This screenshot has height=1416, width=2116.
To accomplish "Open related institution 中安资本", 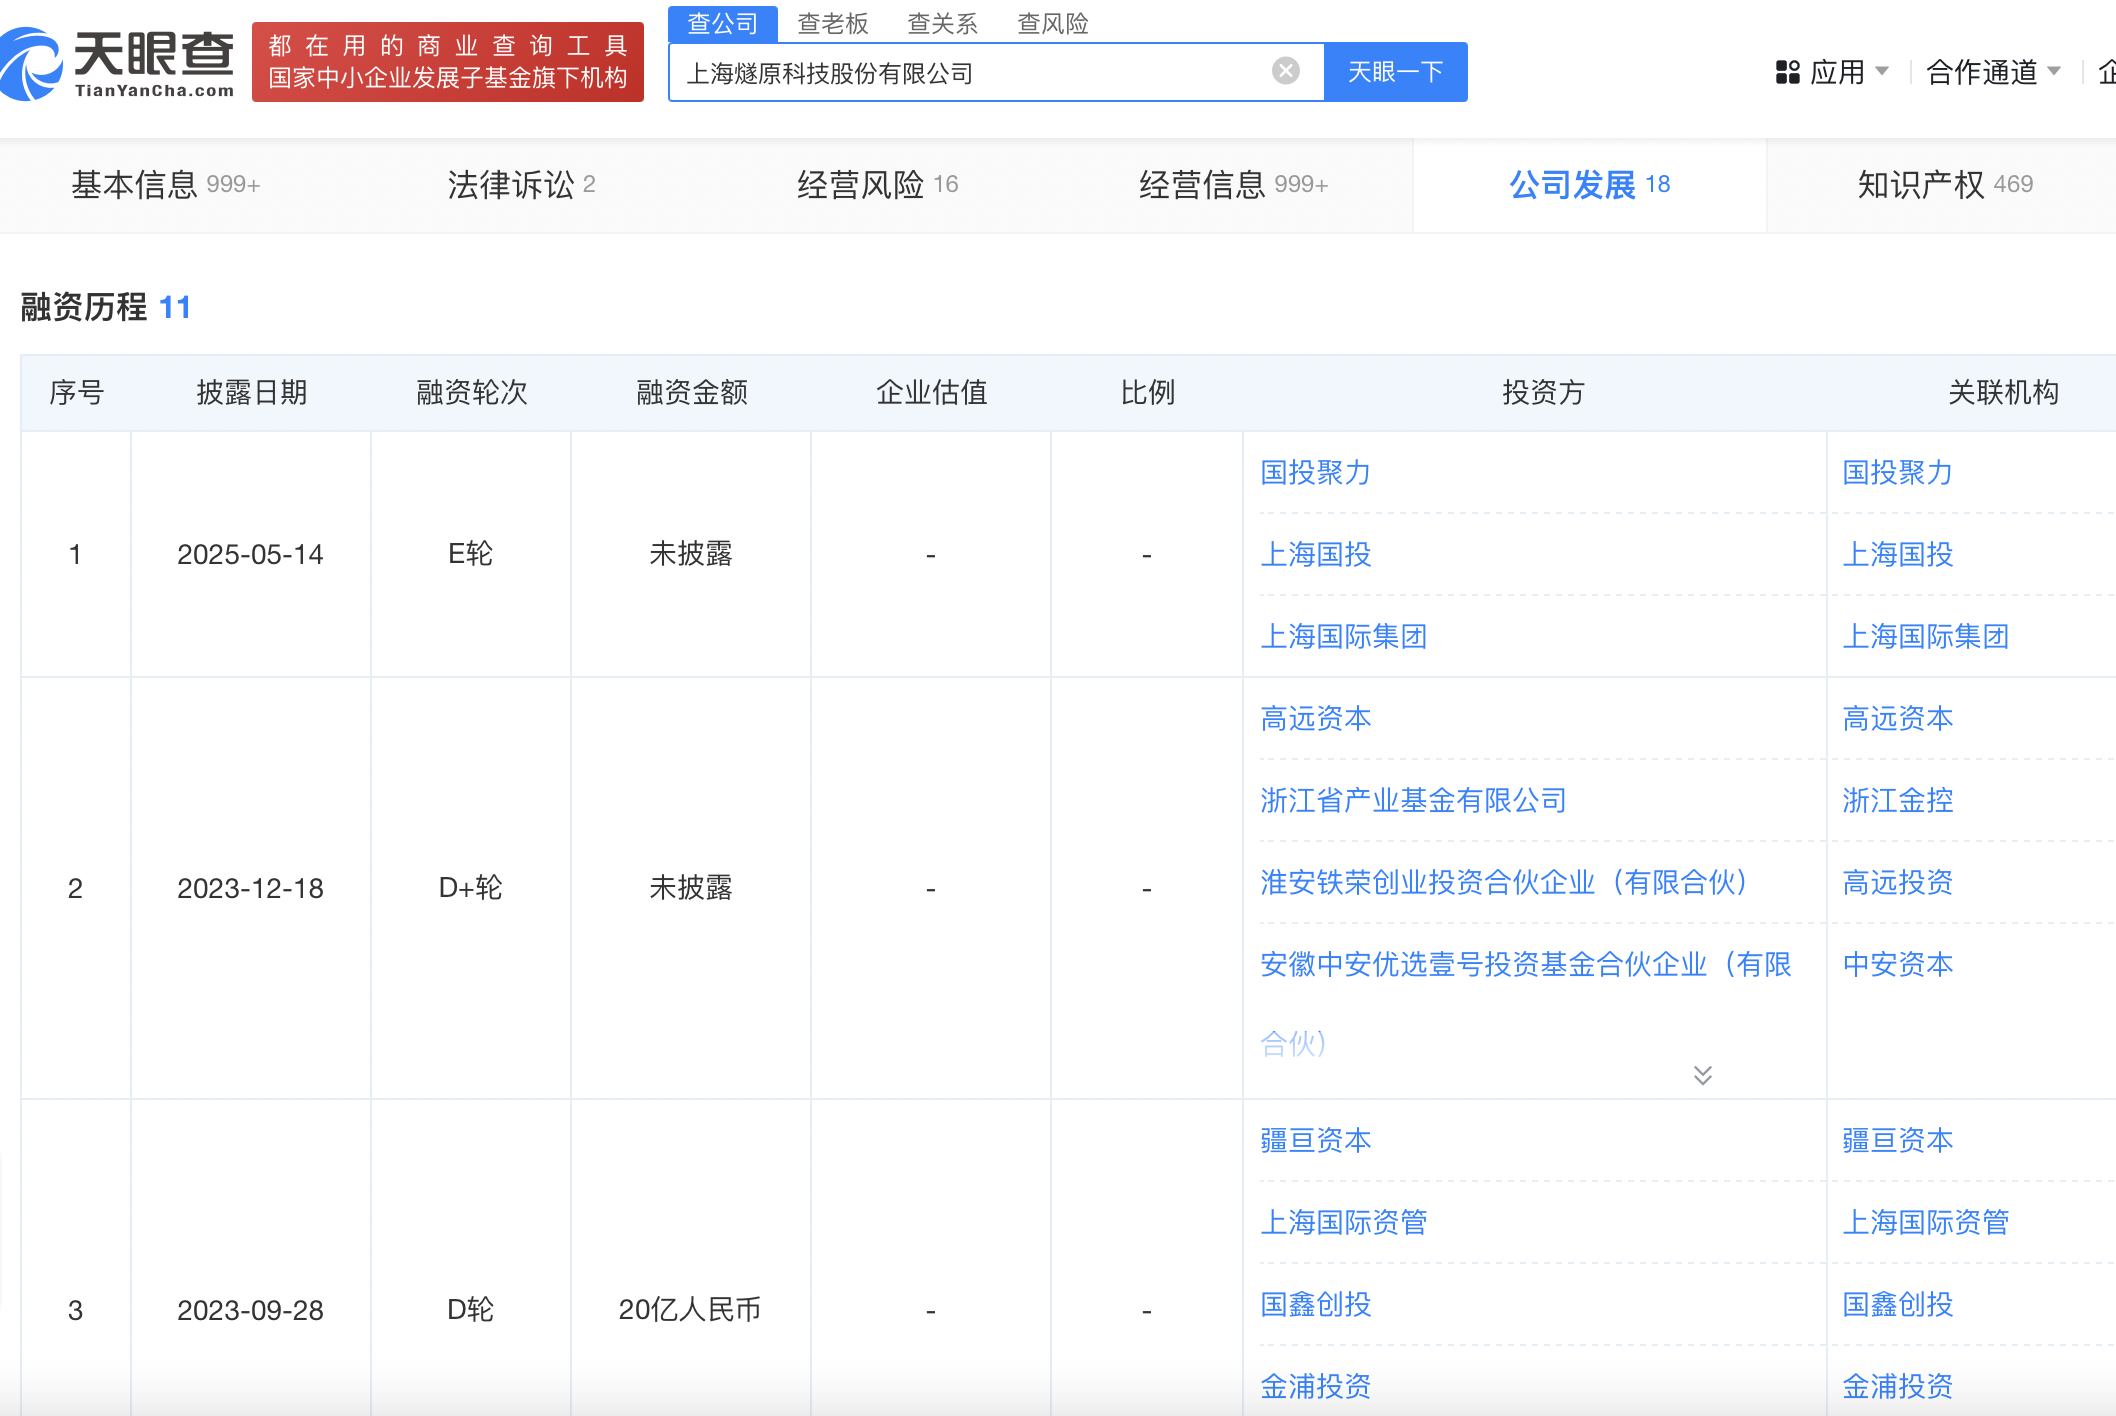I will 1897,964.
